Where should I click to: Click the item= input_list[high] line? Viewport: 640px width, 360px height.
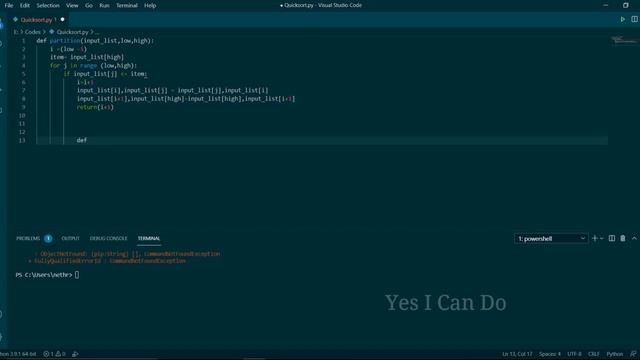click(87, 57)
